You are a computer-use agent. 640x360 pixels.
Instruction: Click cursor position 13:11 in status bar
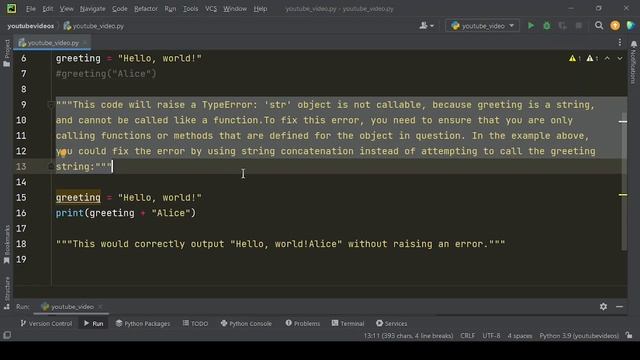(x=408, y=336)
